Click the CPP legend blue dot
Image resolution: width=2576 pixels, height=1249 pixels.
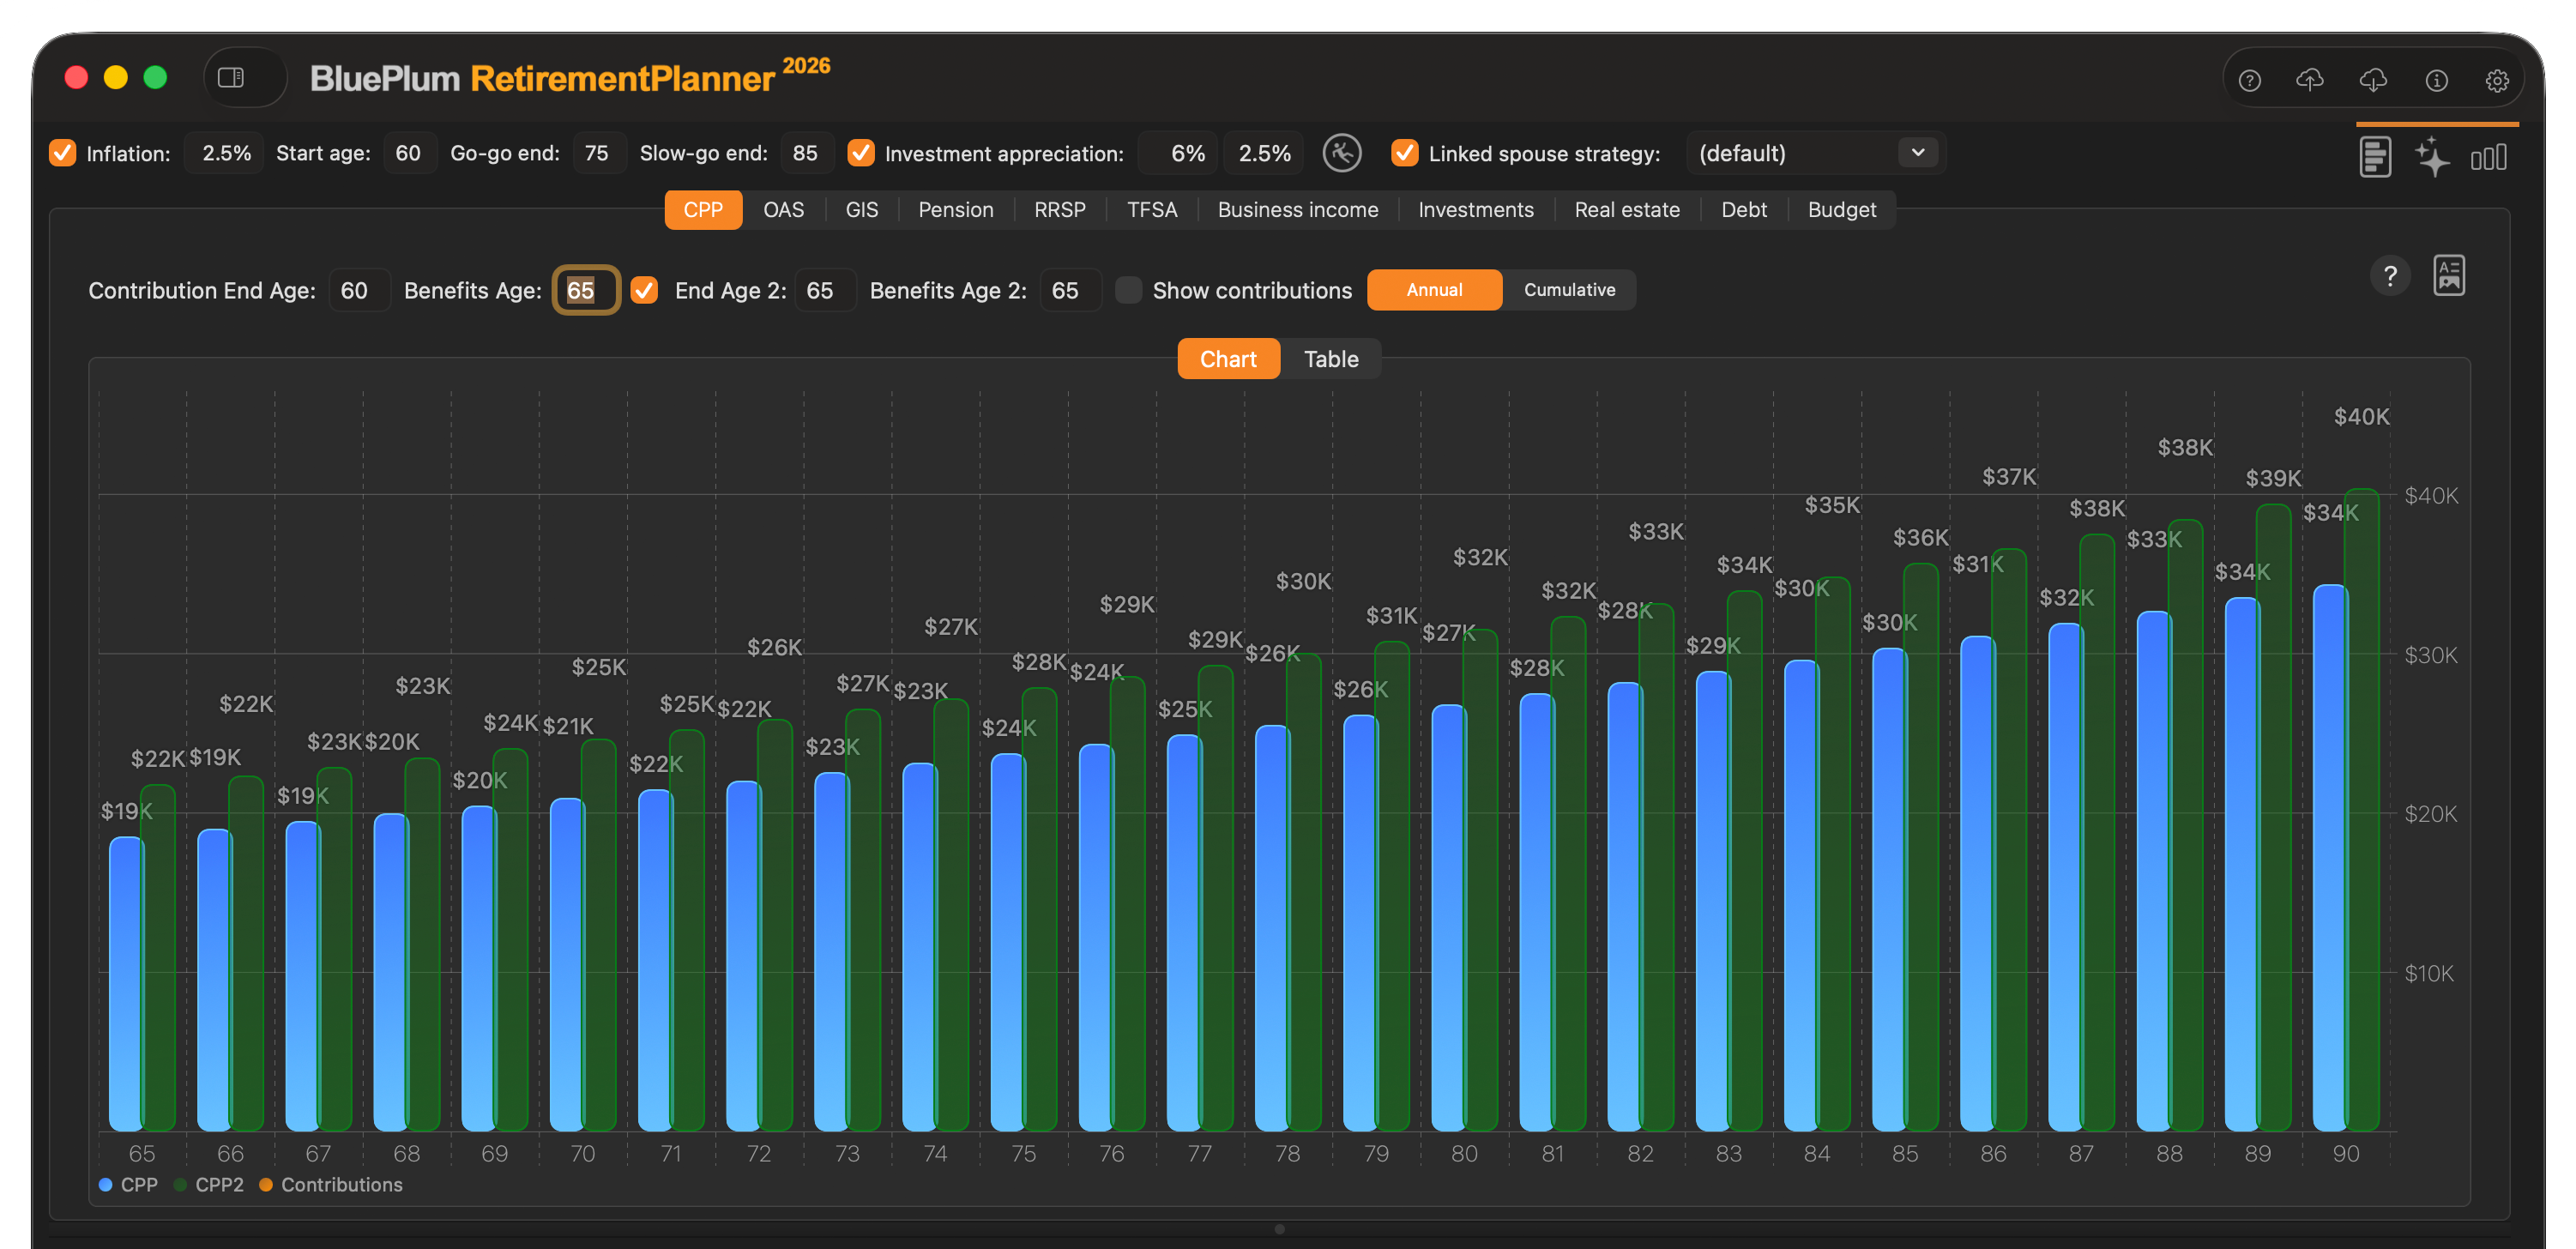[105, 1184]
